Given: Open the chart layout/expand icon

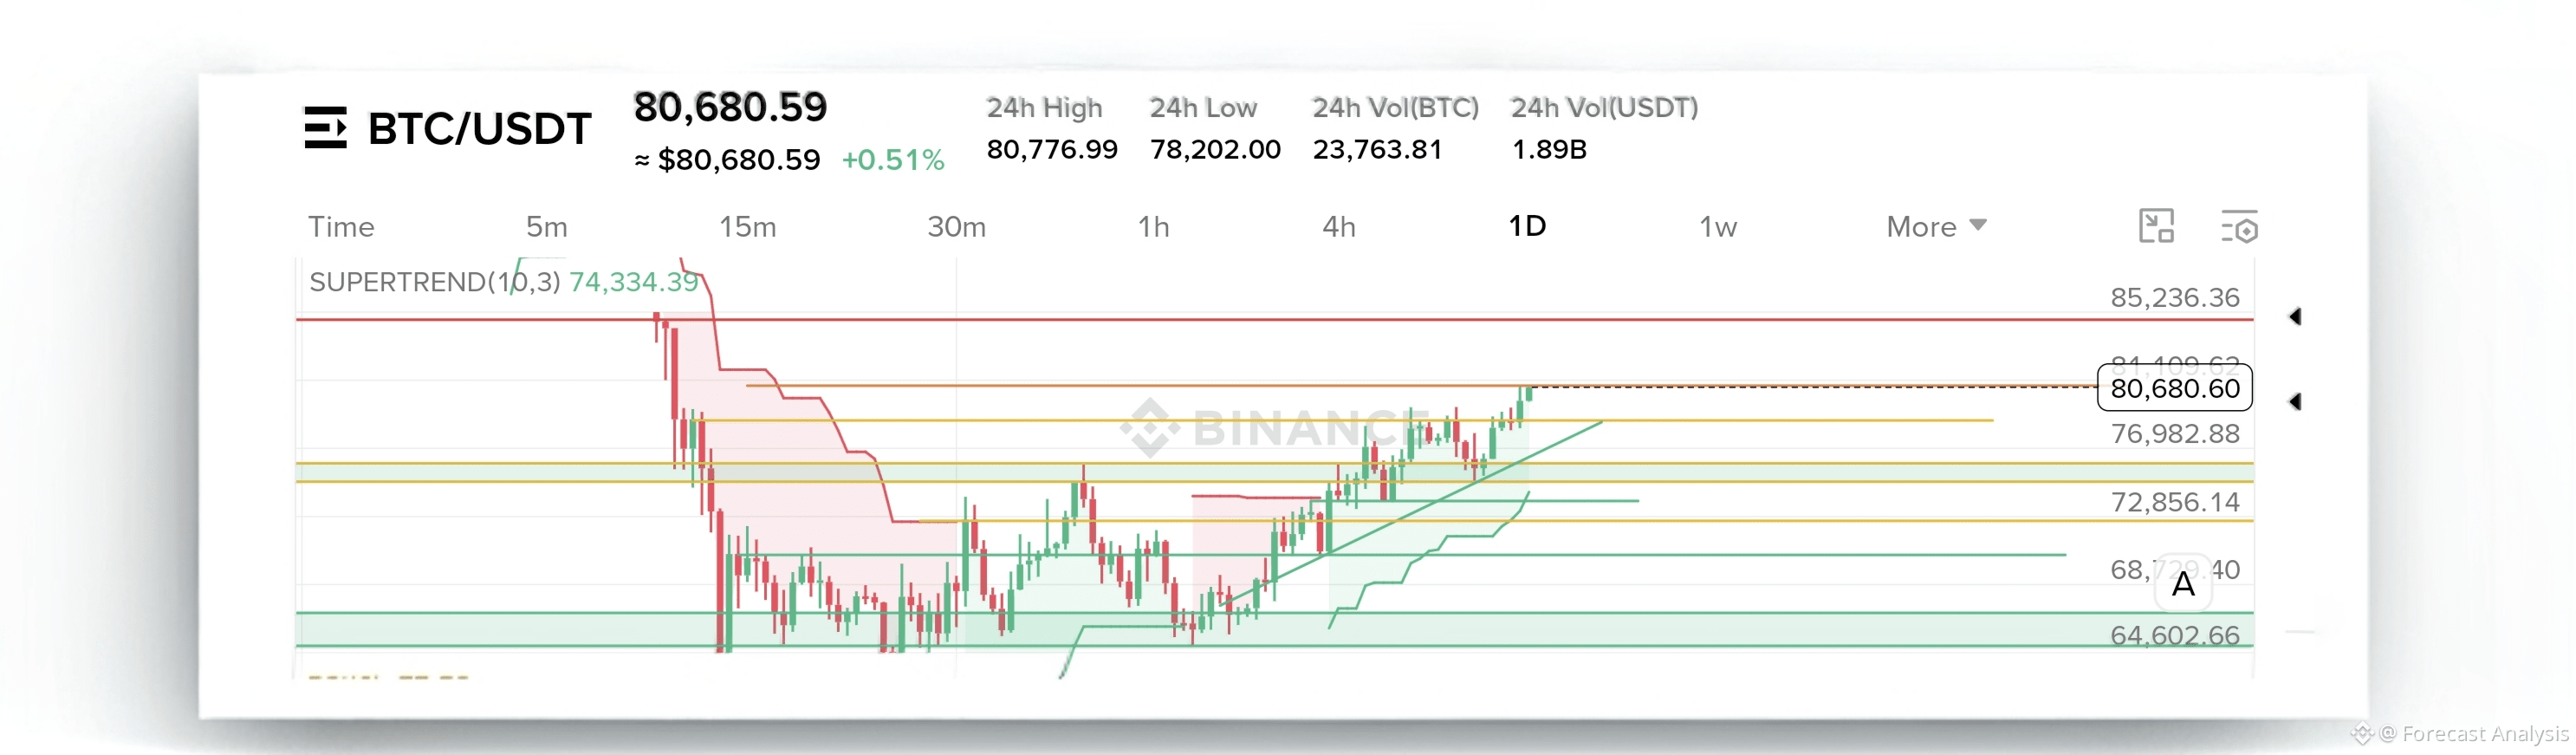Looking at the screenshot, I should [2156, 227].
